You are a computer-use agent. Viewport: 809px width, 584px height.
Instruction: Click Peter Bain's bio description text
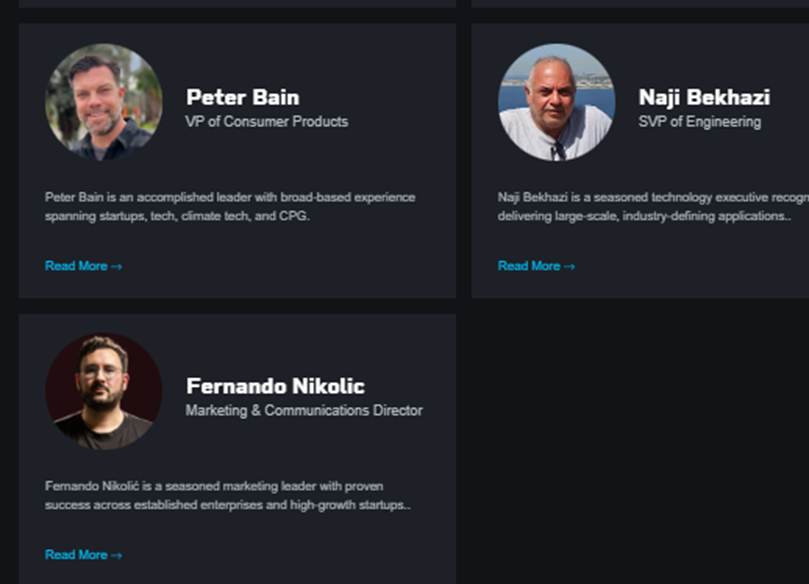[230, 206]
